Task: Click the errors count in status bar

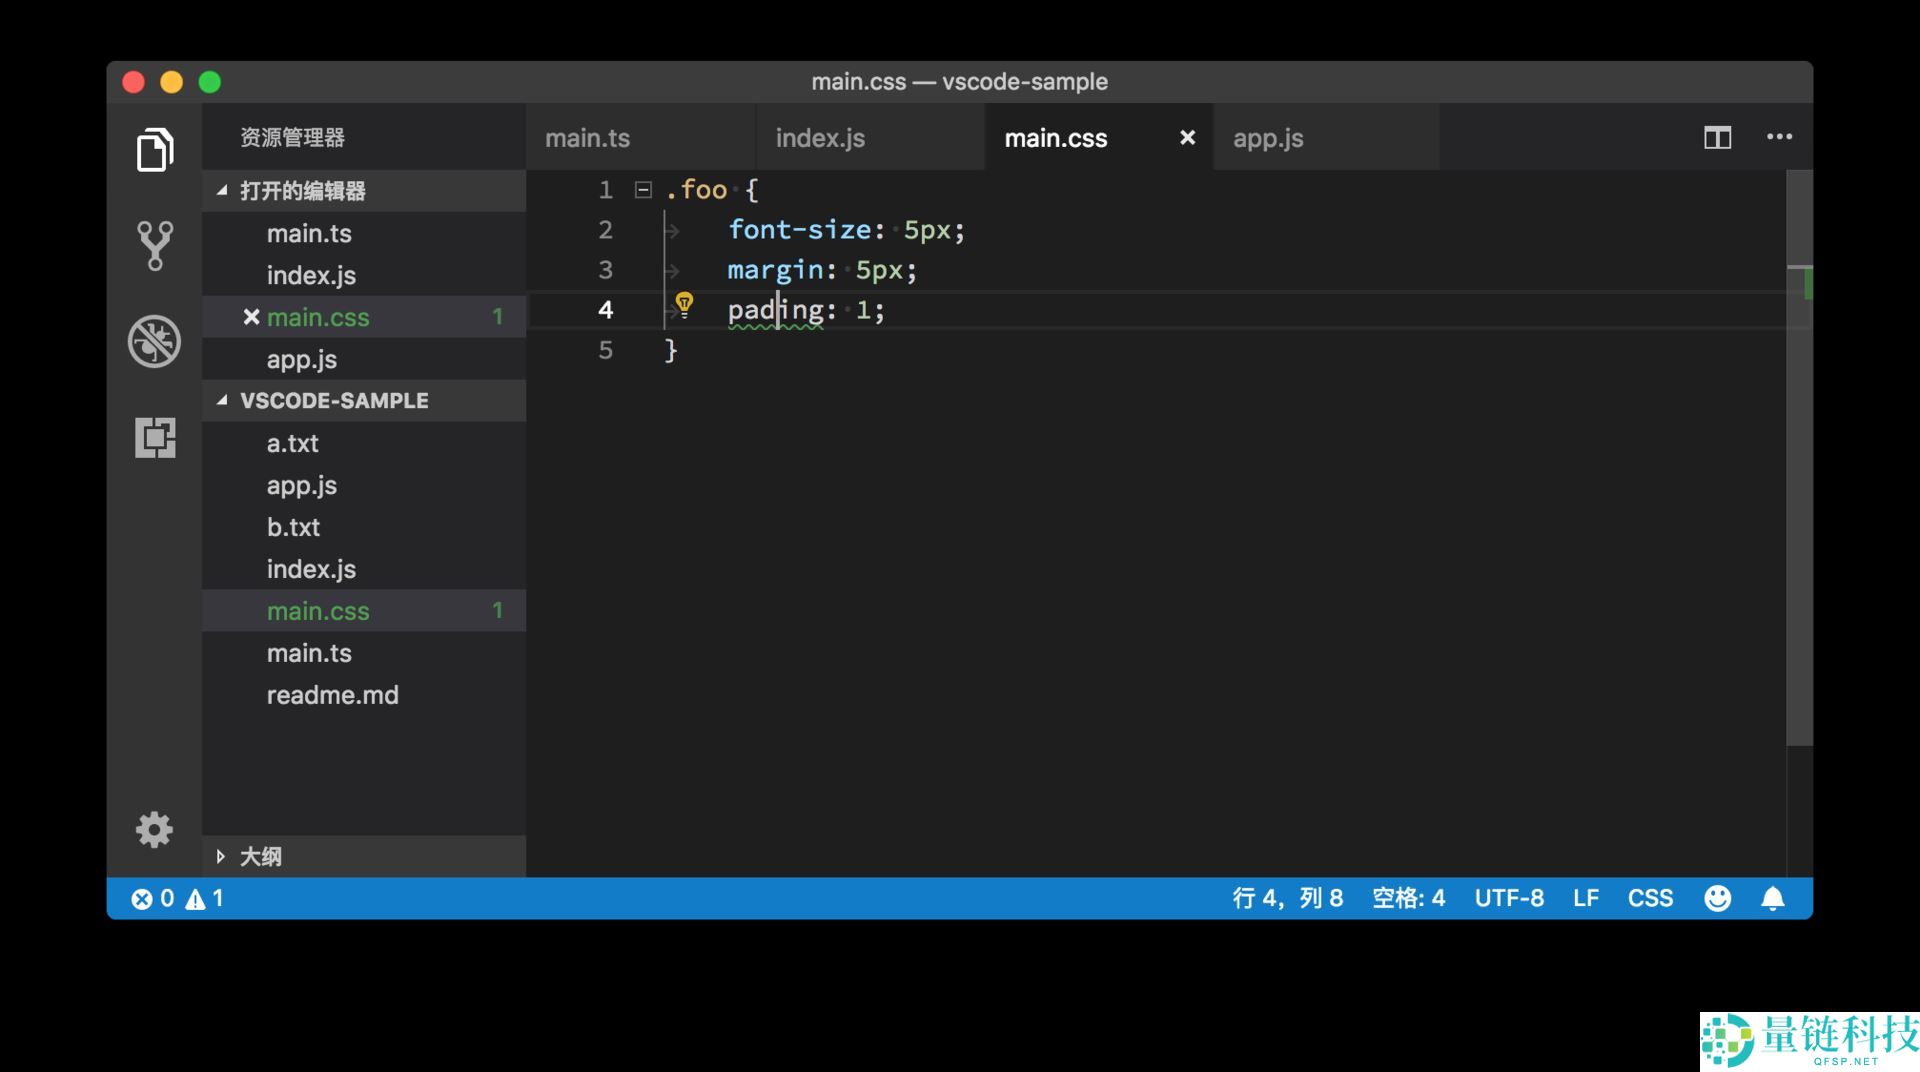Action: (152, 898)
